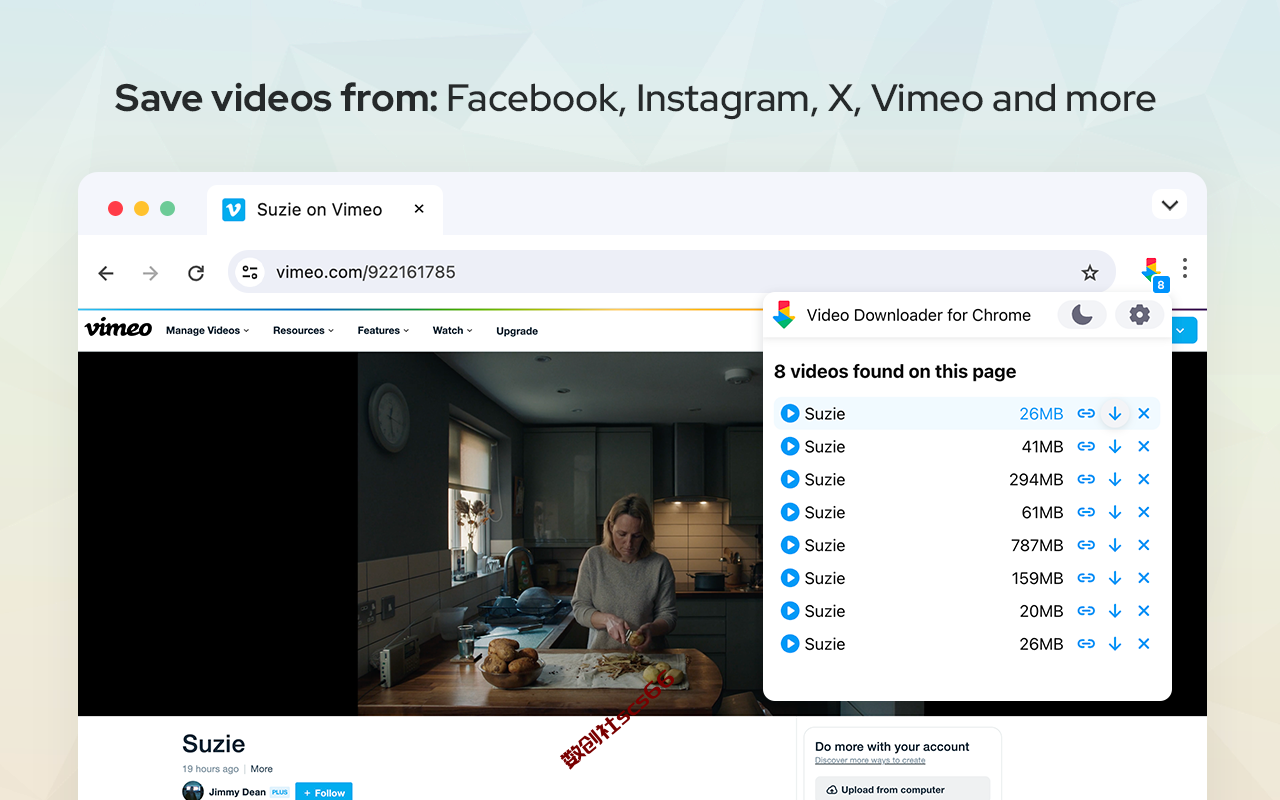This screenshot has height=800, width=1280.
Task: Bookmark this page with the star icon
Action: (1090, 273)
